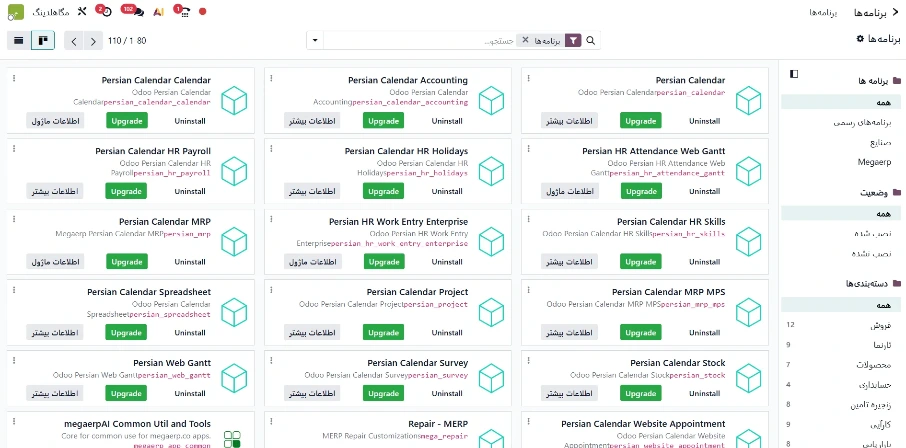Uninstall Persian Web Gantt

click(x=190, y=393)
